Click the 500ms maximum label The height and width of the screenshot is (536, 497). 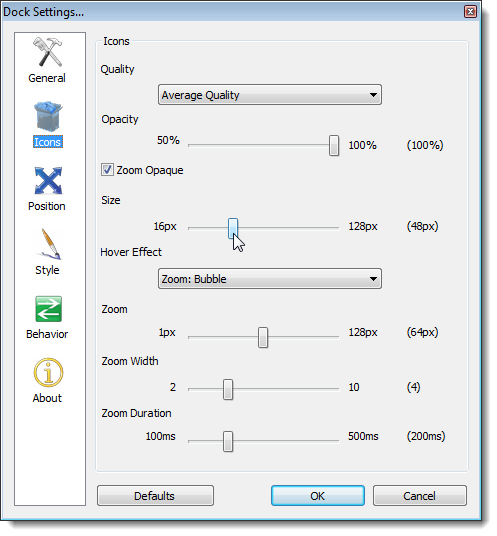[363, 437]
